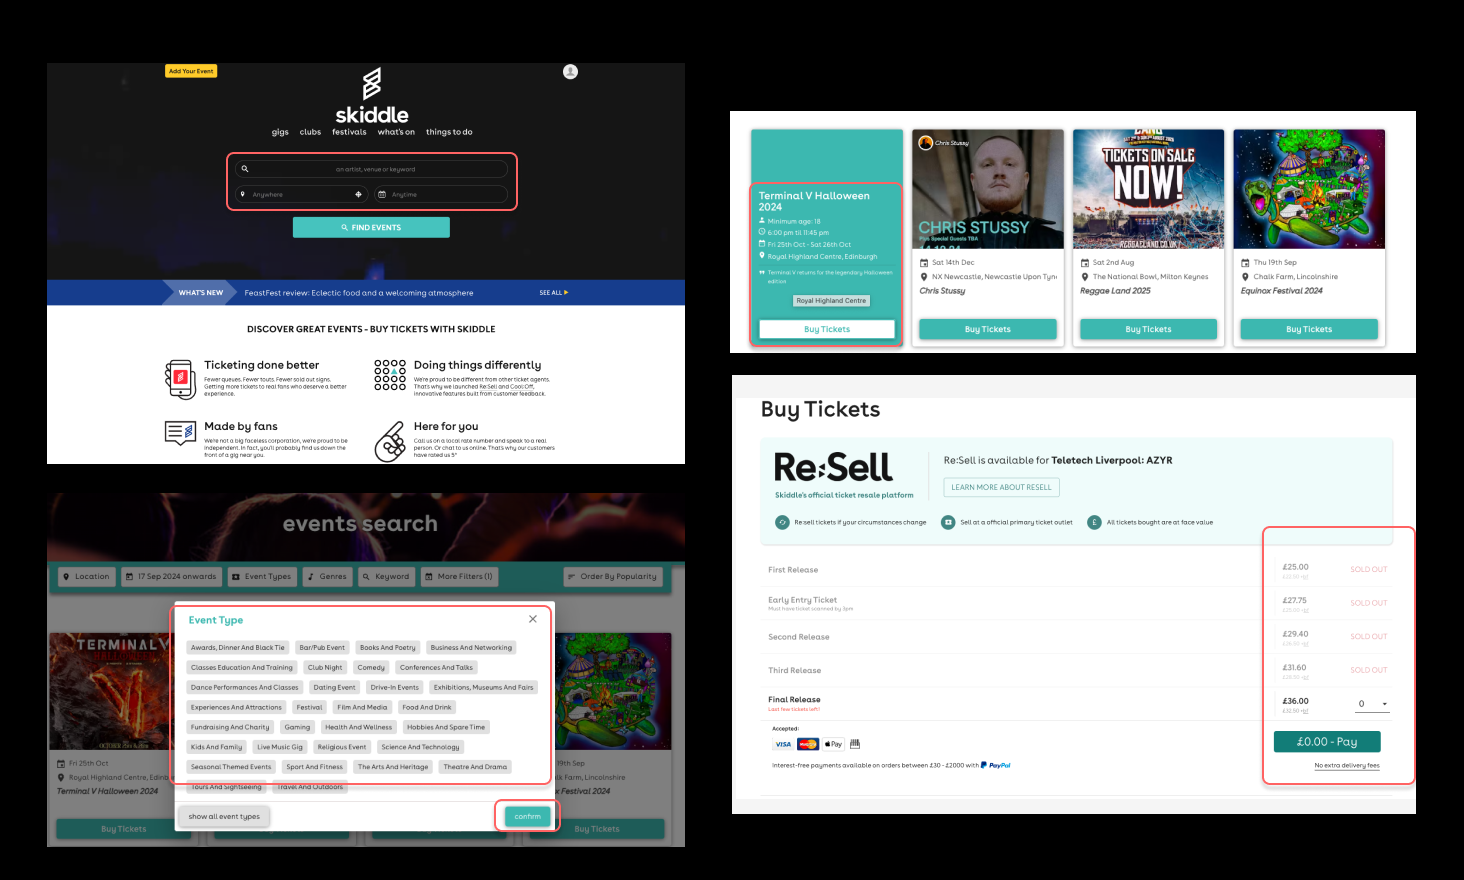
Task: Buy Tickets for Reggae Land 2025
Action: tap(1148, 329)
